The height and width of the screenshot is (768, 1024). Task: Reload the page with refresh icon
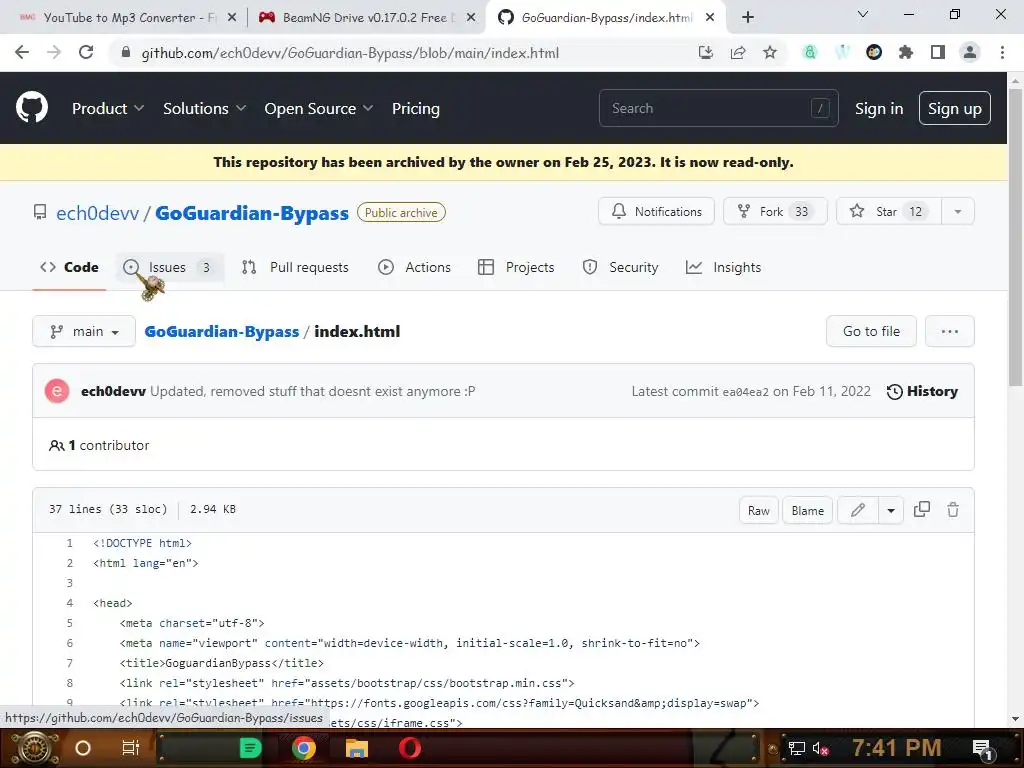(x=86, y=53)
